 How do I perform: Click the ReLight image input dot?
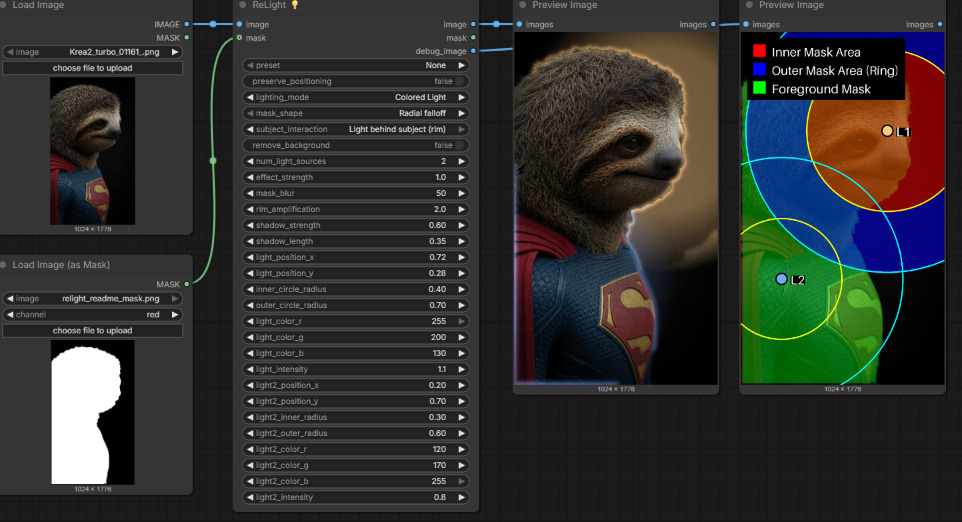pyautogui.click(x=239, y=25)
